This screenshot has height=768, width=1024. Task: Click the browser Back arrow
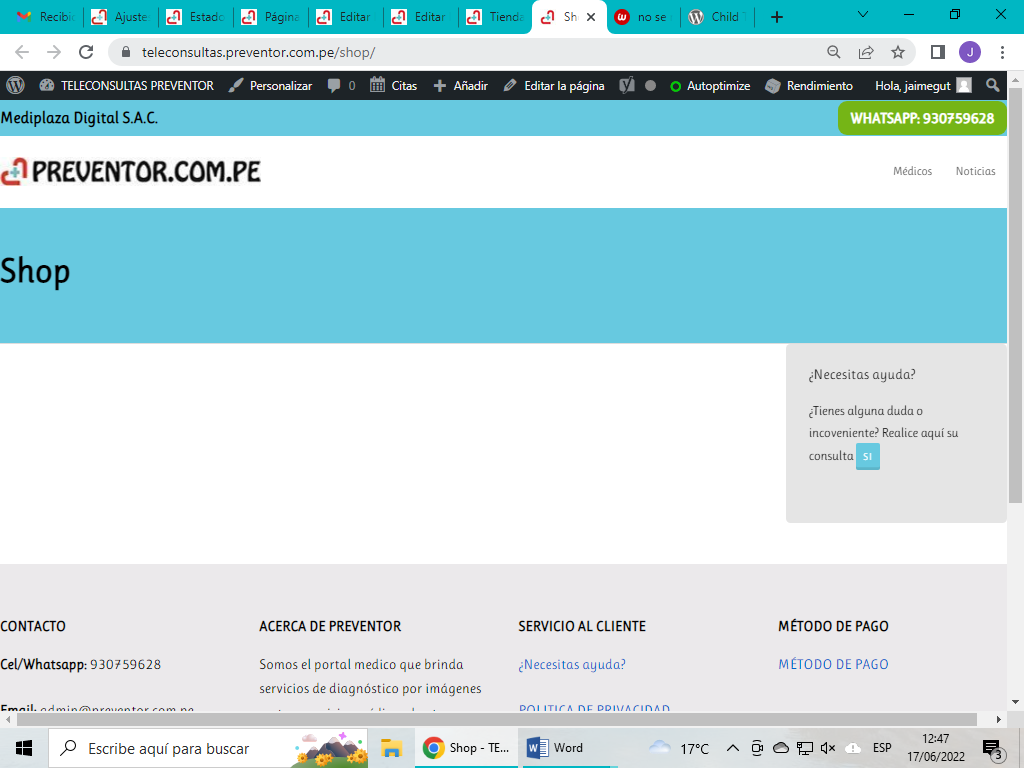(x=22, y=52)
